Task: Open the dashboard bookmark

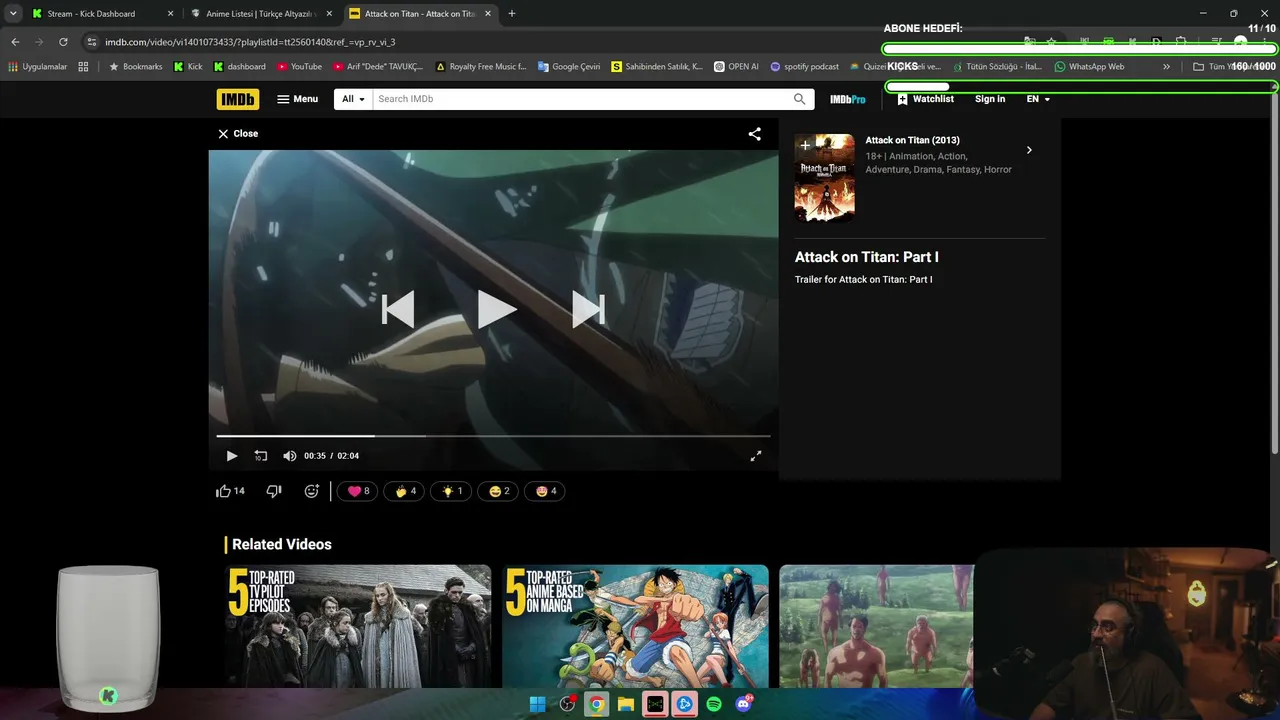Action: pos(240,67)
